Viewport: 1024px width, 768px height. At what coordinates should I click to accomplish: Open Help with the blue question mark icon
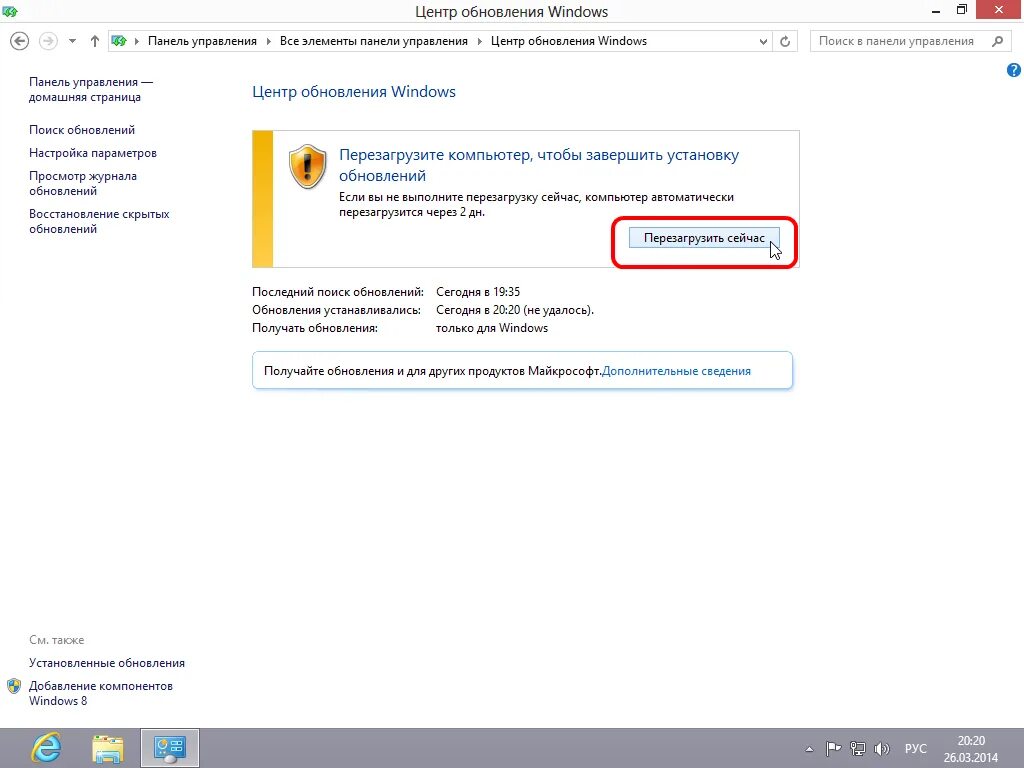point(1014,70)
